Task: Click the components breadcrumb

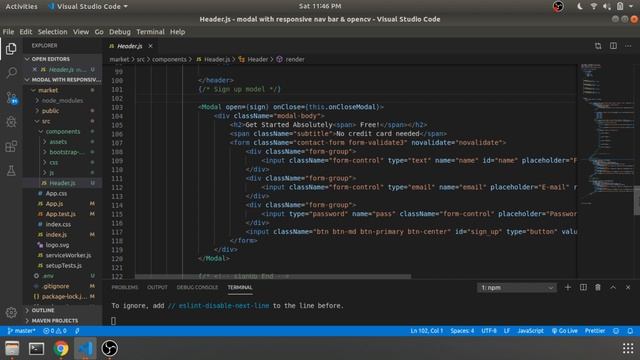Action: (169, 60)
